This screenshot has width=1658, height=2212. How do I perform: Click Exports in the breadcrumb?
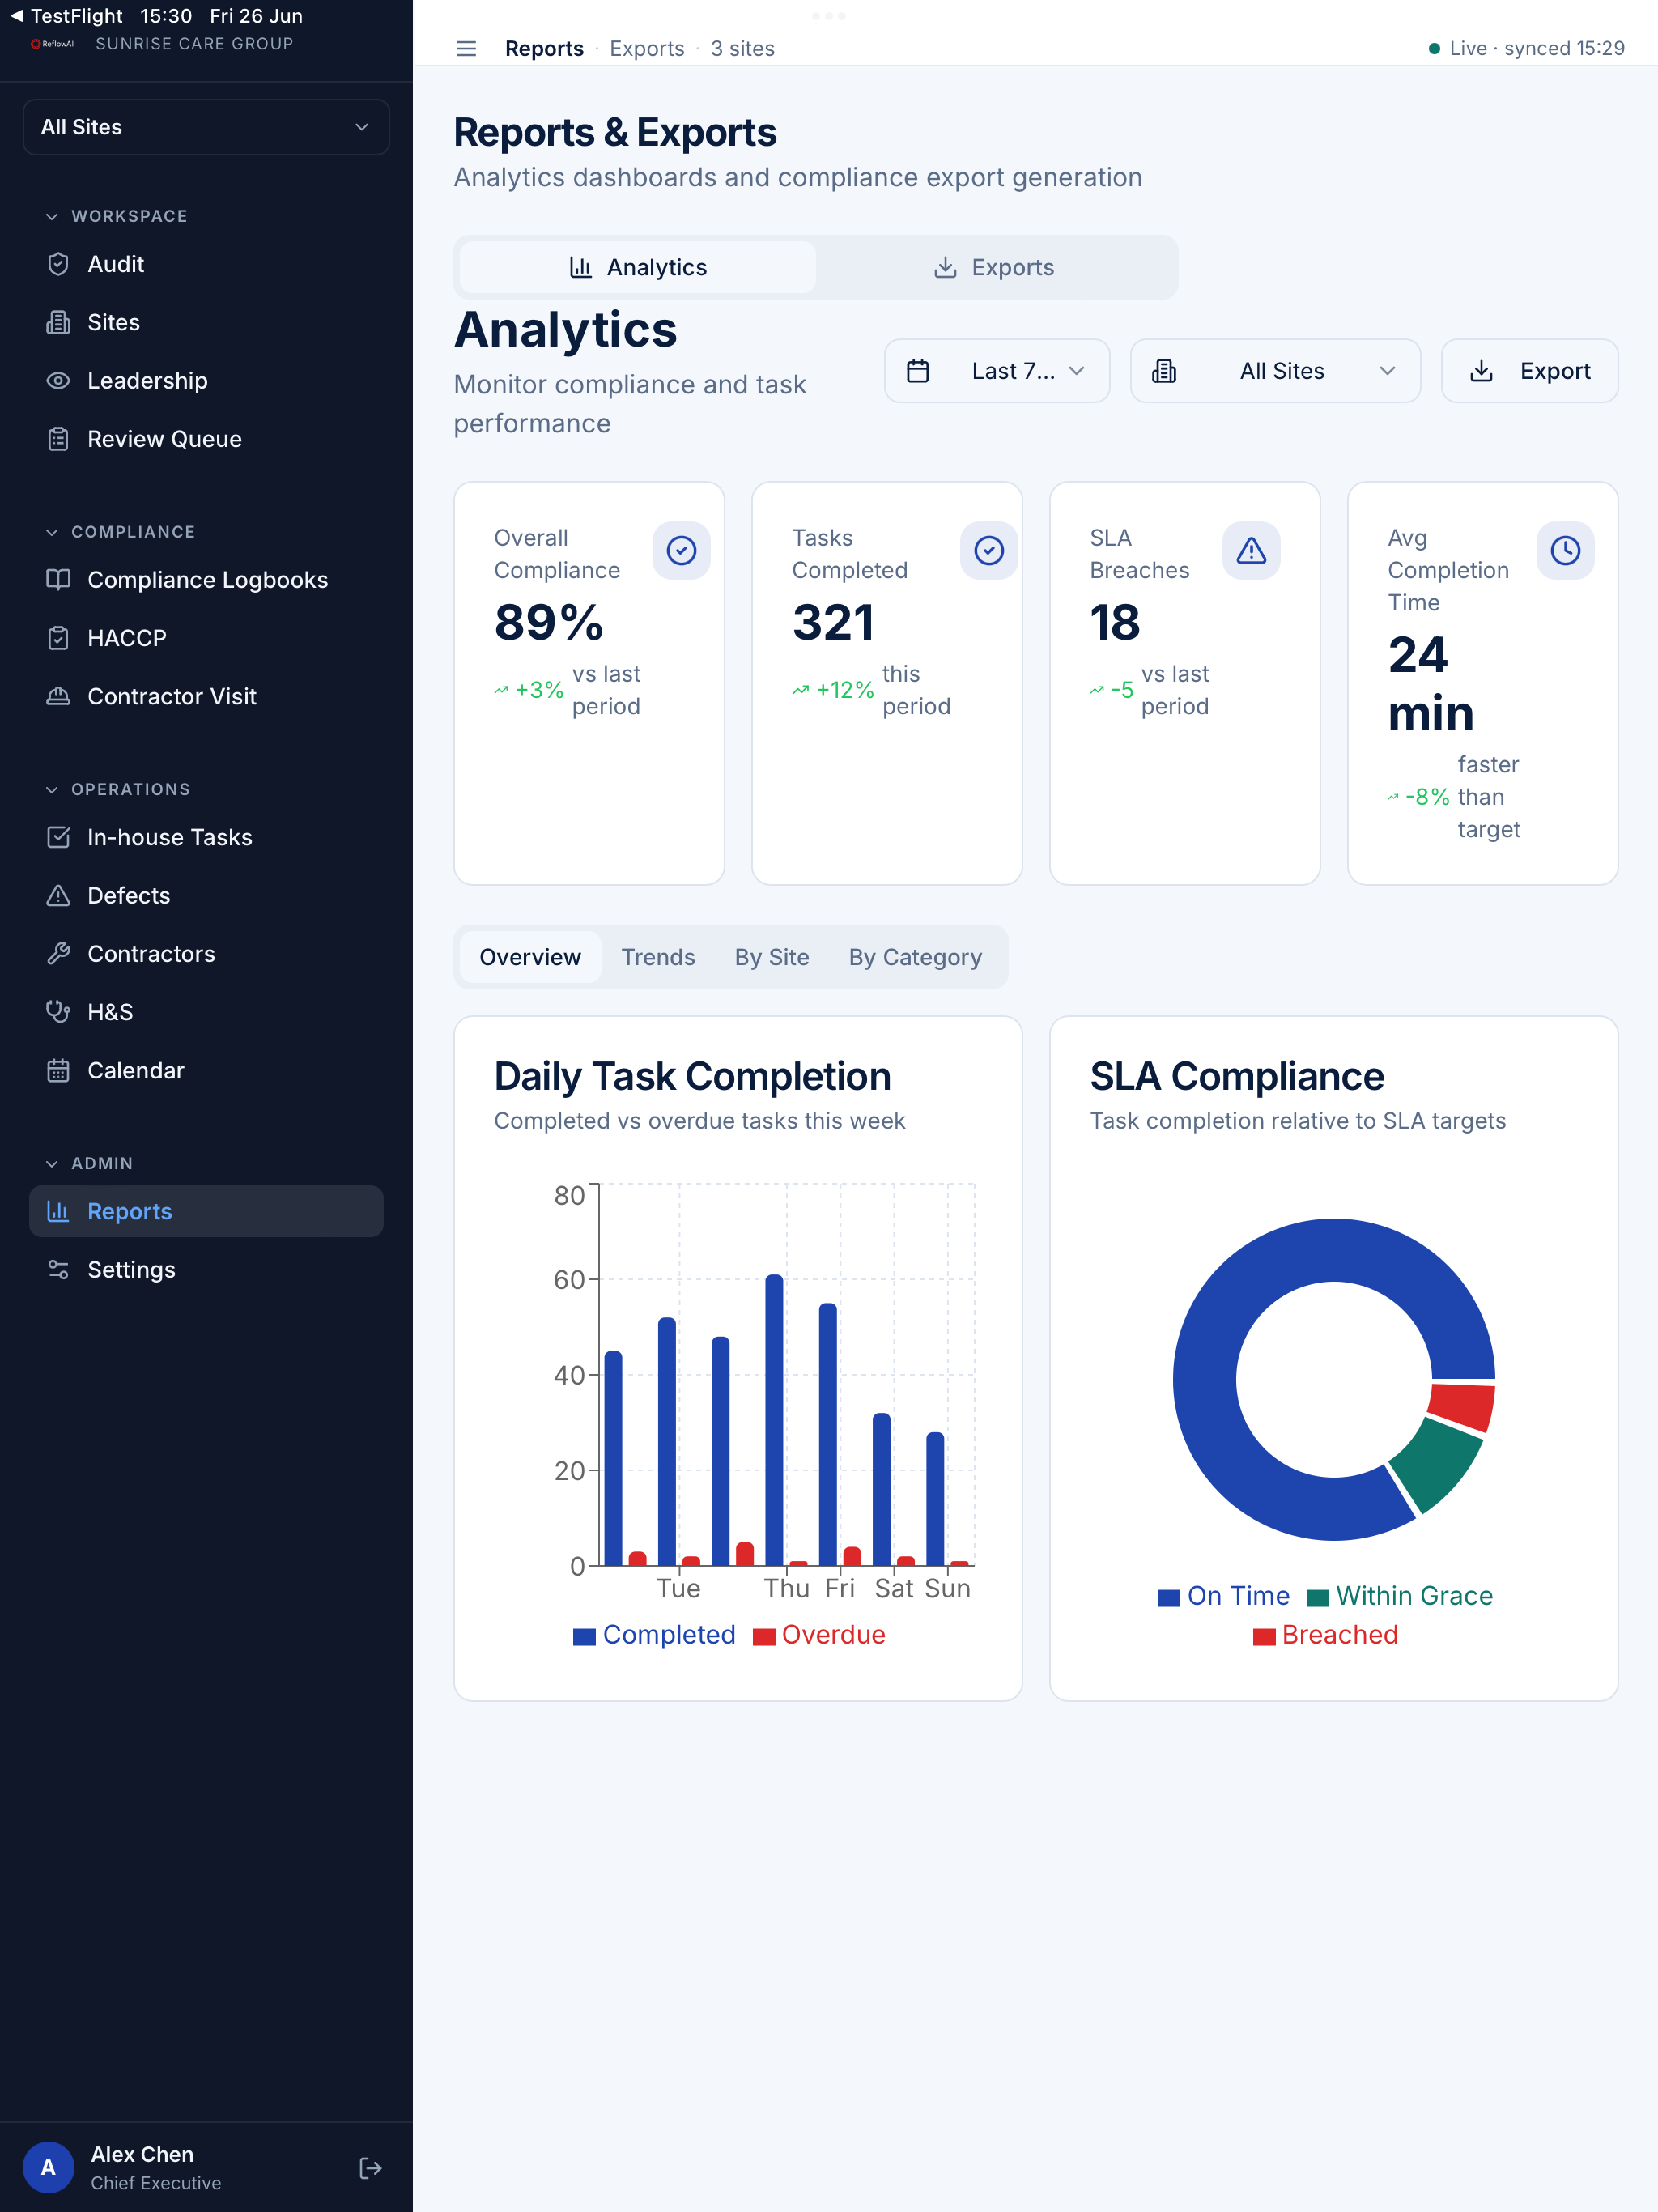[x=647, y=48]
